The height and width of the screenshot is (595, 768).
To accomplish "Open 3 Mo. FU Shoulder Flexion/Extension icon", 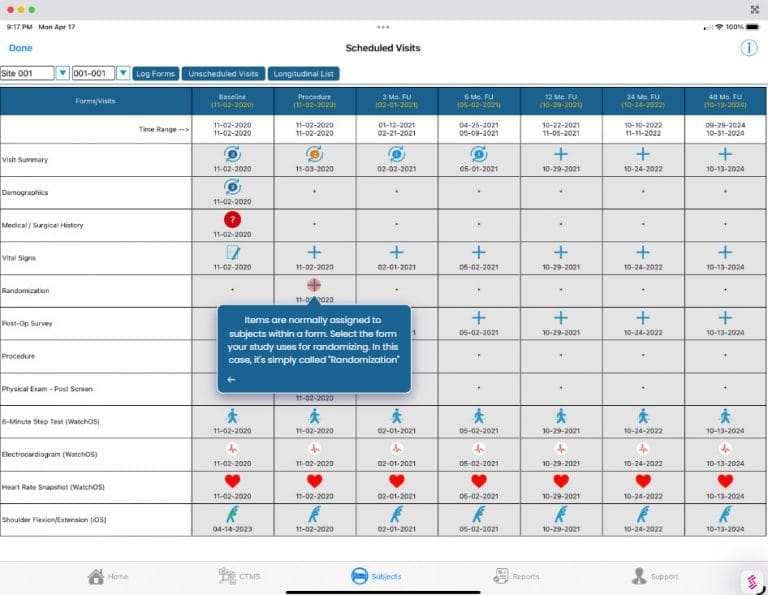I will click(397, 514).
